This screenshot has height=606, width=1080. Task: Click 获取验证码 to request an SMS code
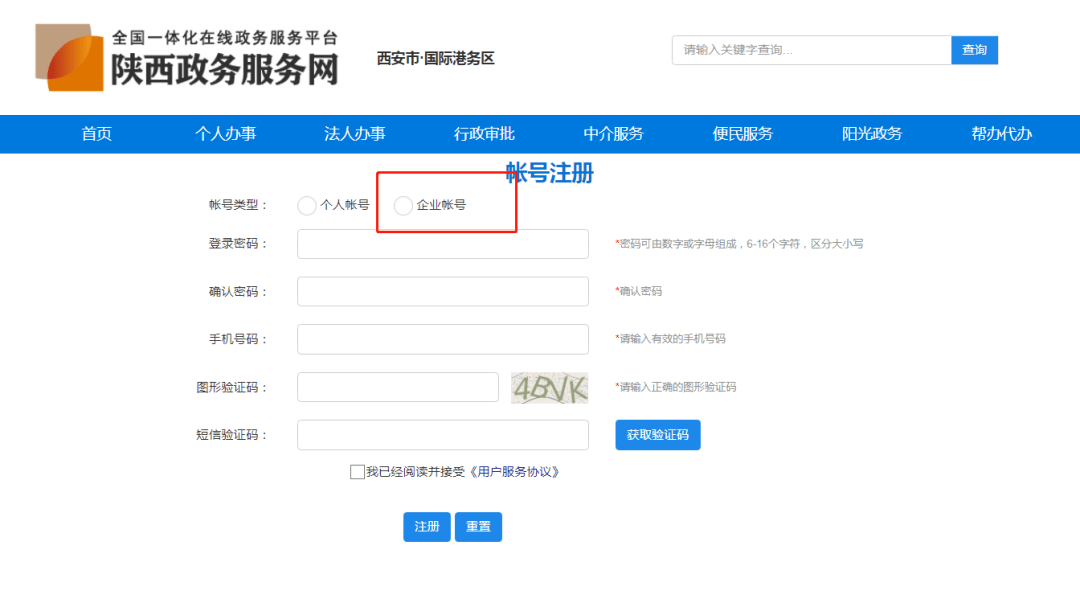pos(657,434)
